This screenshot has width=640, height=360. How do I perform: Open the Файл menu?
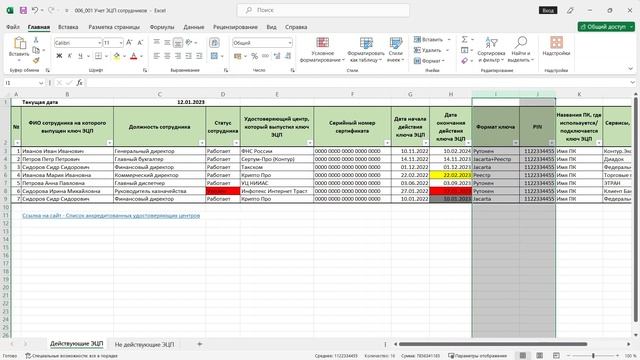point(13,27)
